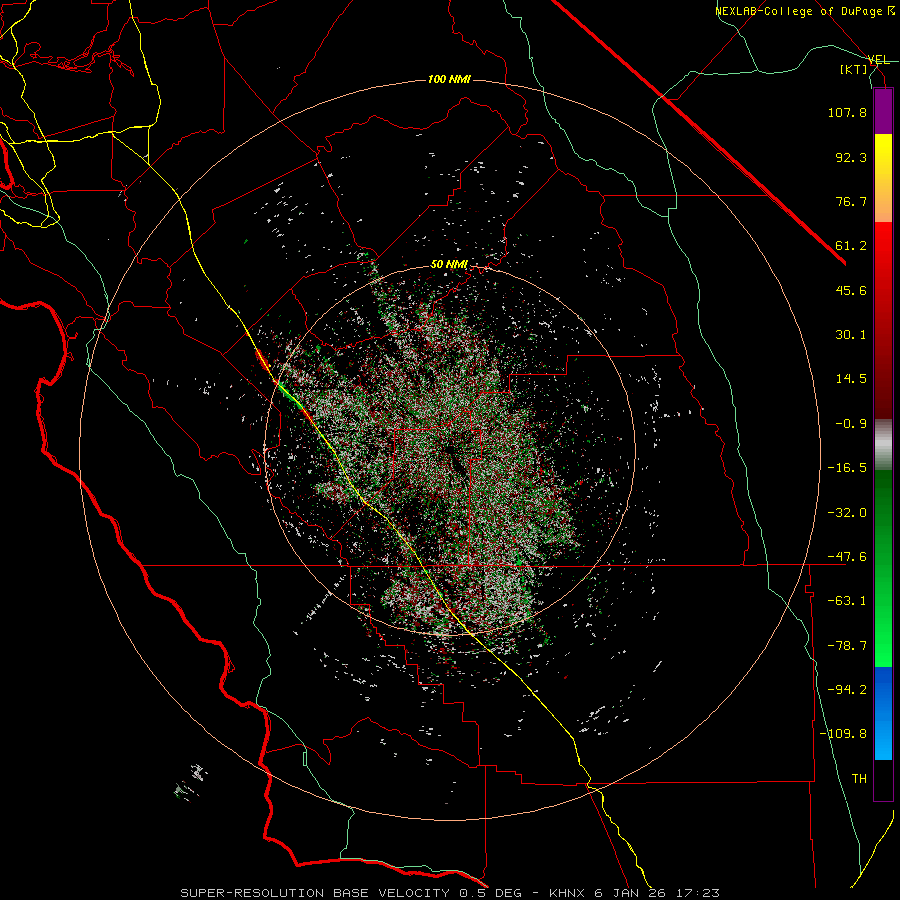Pick the green segment of the color bar

coord(883,568)
